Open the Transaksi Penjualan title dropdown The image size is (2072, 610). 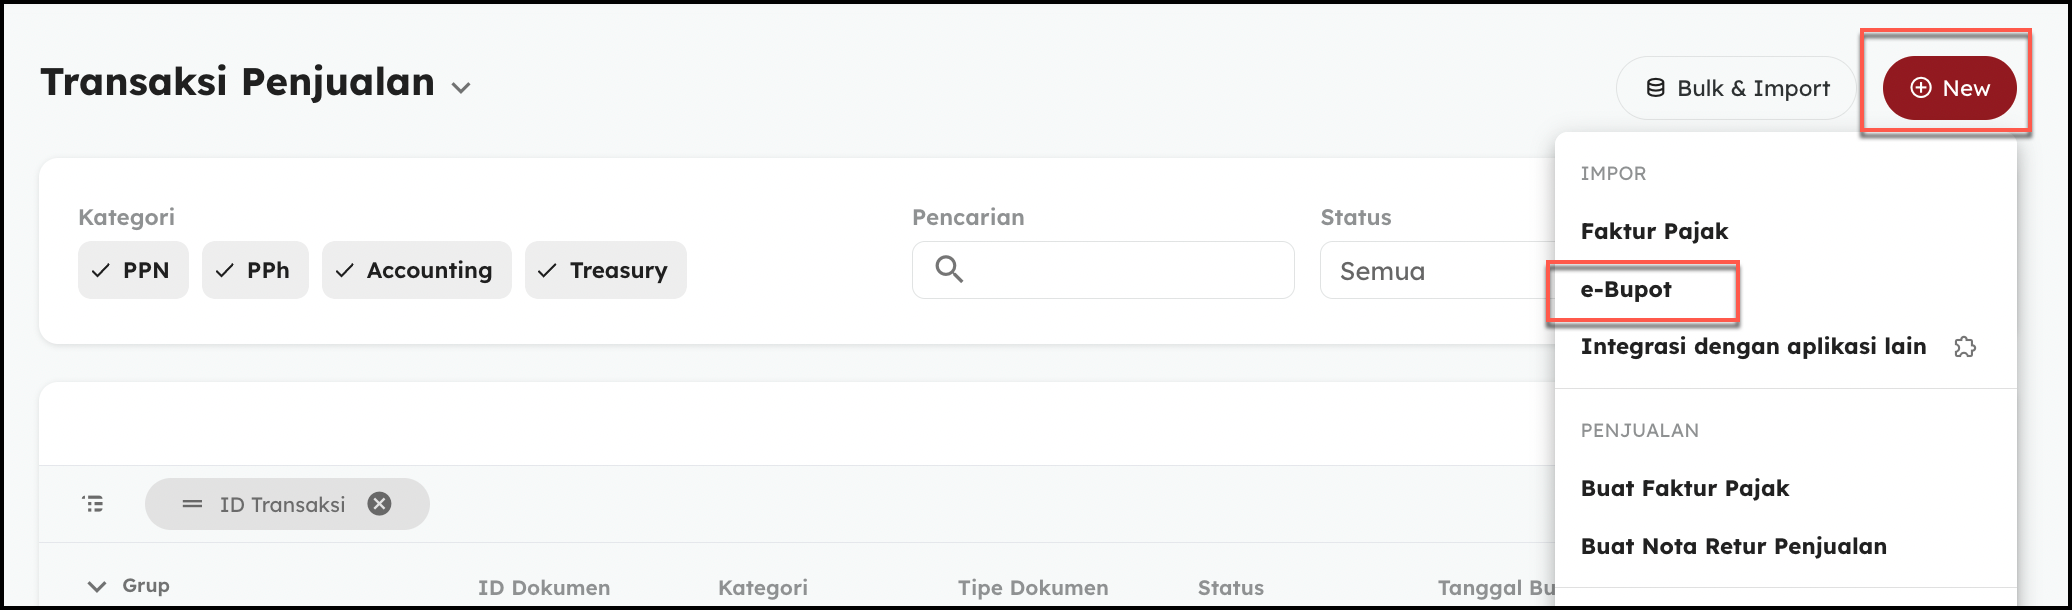[460, 88]
